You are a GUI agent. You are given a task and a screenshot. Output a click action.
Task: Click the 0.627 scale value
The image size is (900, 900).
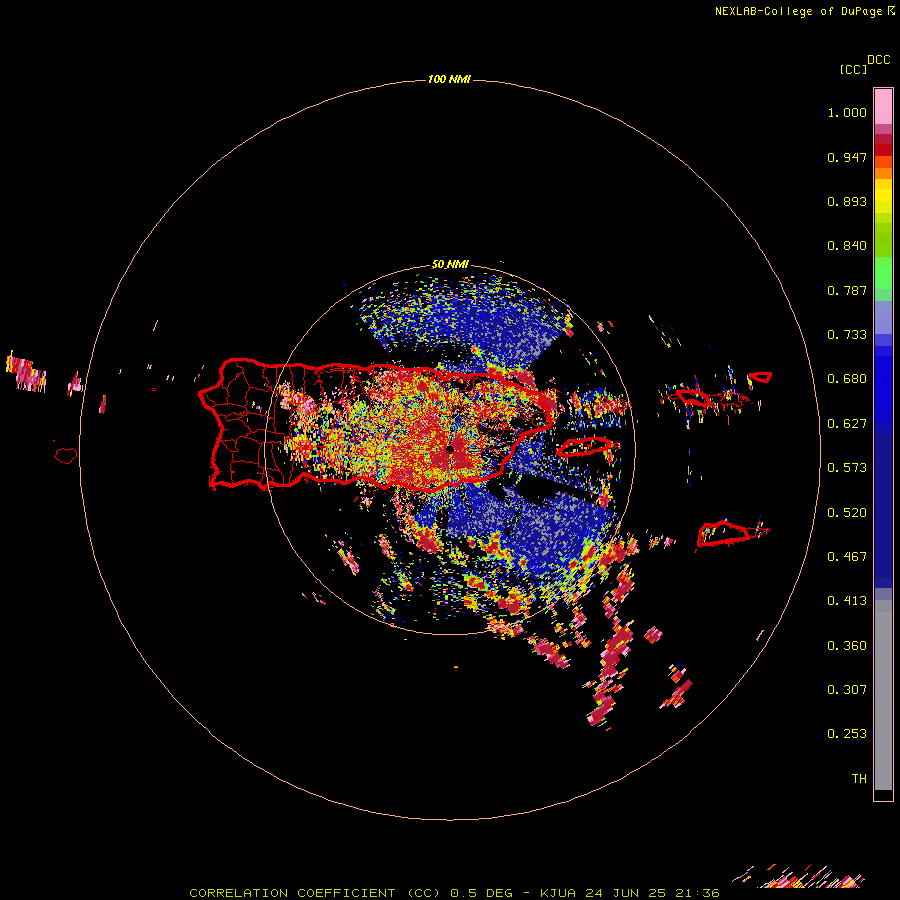tap(847, 424)
